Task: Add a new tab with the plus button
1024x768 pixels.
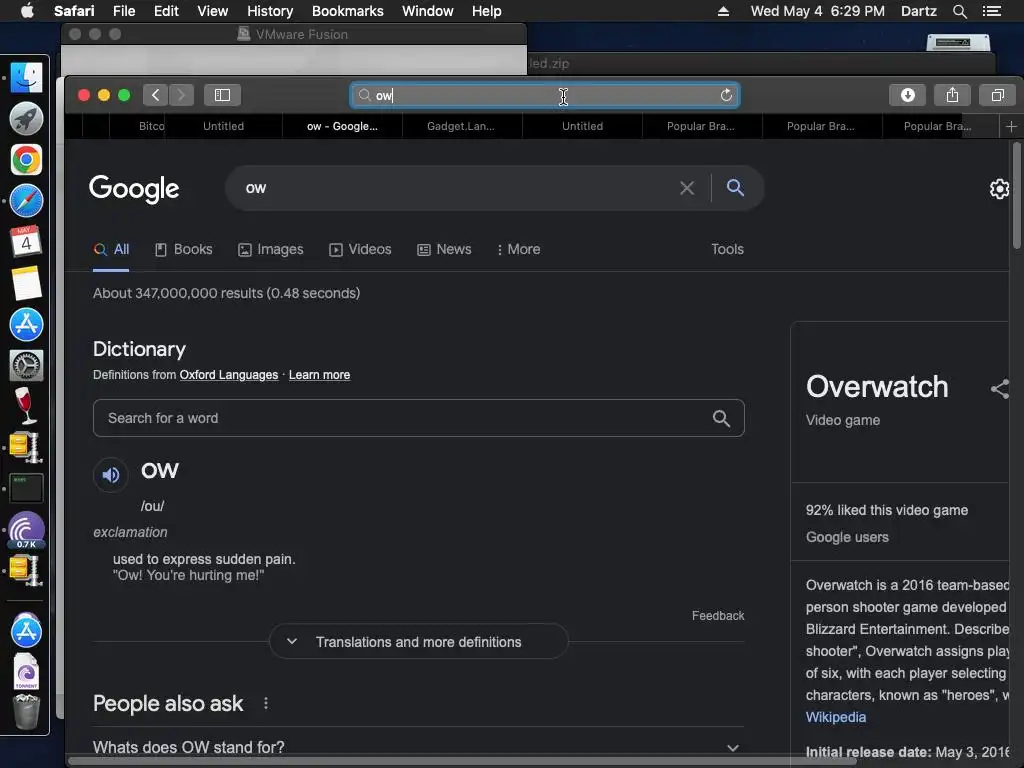Action: (1011, 127)
